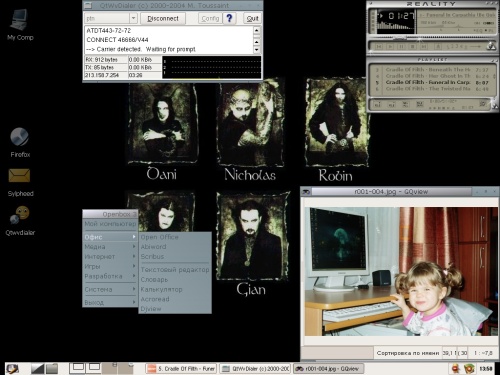Click the list button at the playlist bottom right
Image resolution: width=500 pixels, height=375 pixels.
(x=483, y=104)
